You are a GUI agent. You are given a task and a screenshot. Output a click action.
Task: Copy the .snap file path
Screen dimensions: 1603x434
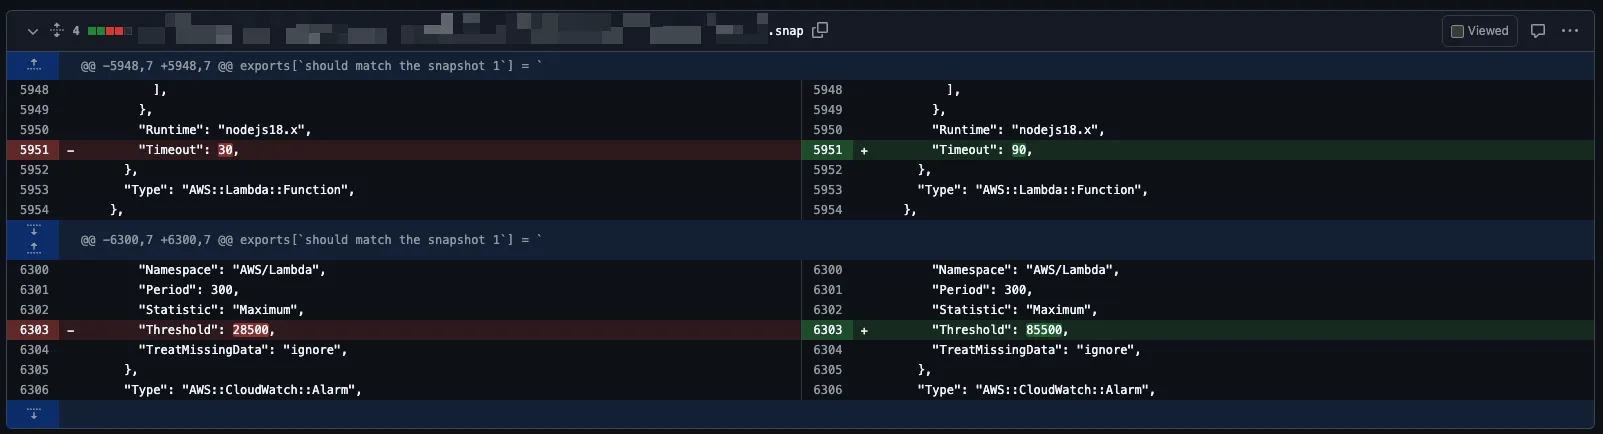[820, 30]
